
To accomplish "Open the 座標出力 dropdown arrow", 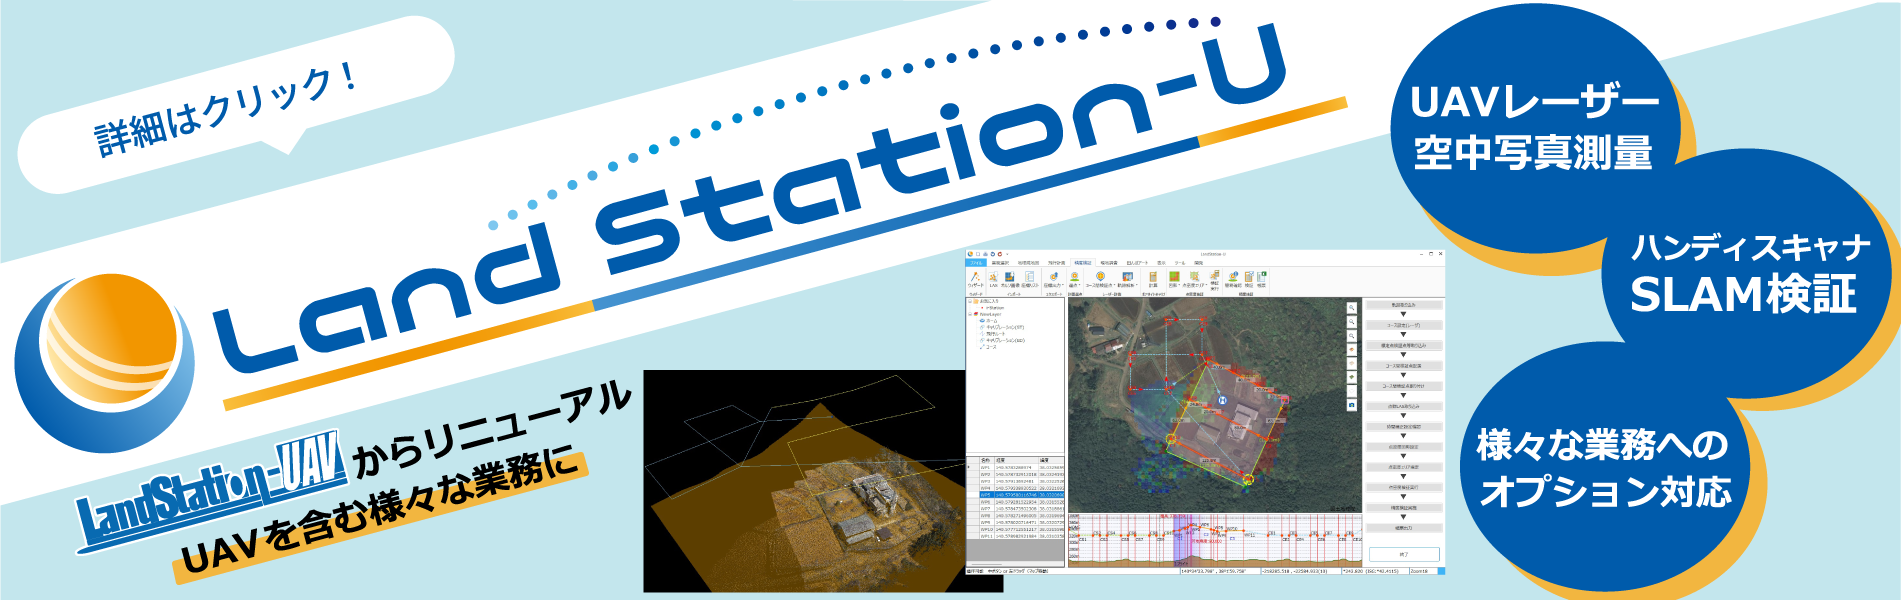I will click(x=1063, y=285).
